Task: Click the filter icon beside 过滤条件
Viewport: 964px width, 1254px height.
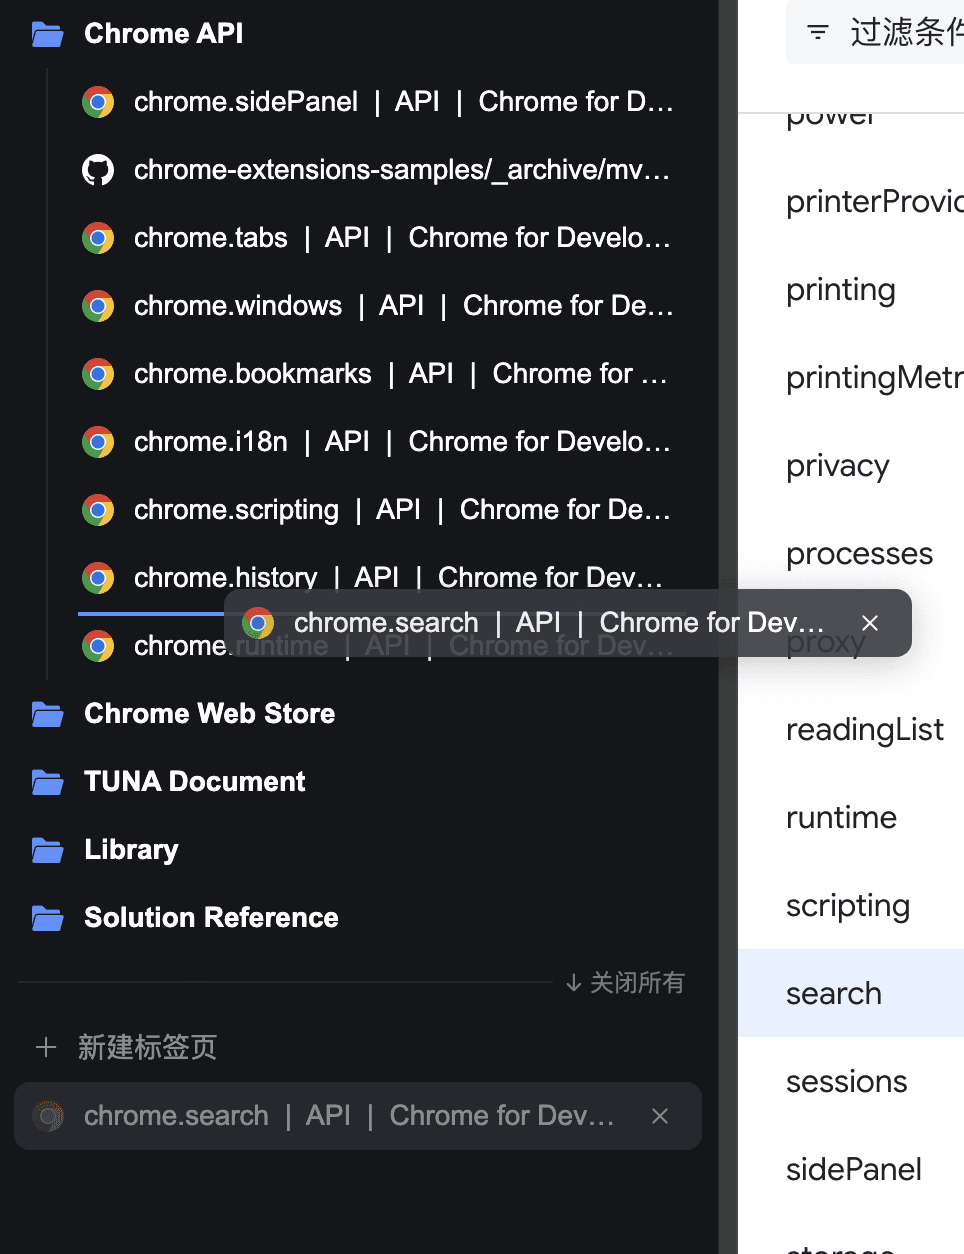Action: click(x=818, y=32)
